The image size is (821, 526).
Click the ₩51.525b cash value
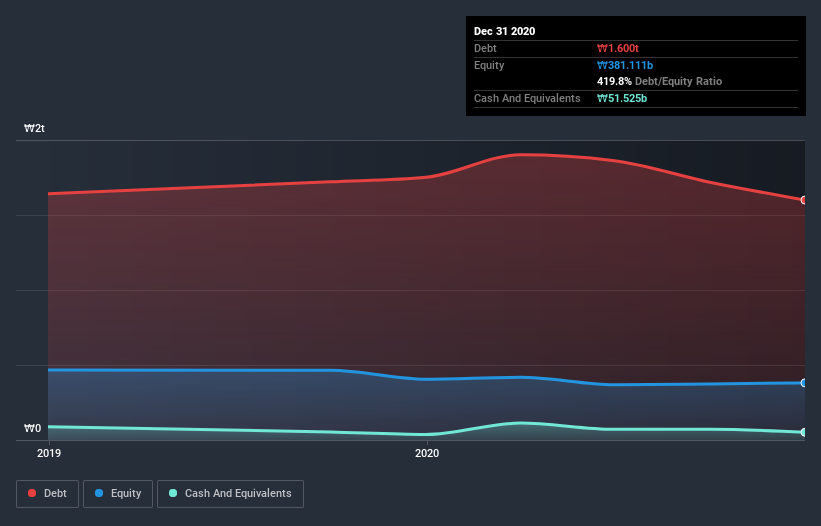click(x=622, y=98)
